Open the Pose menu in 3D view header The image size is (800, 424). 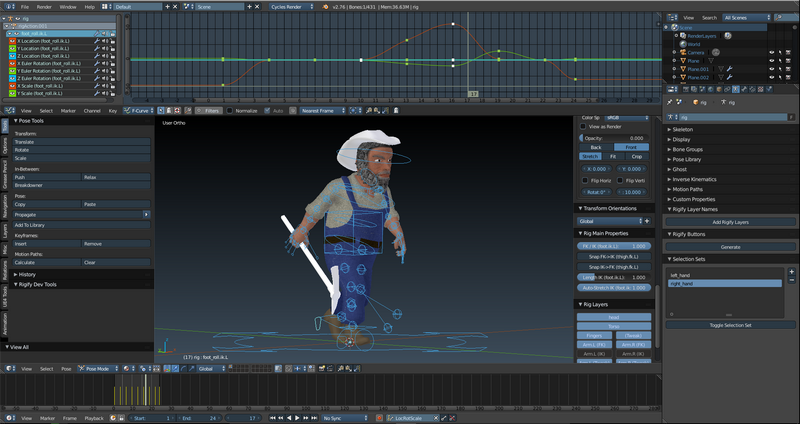point(66,368)
